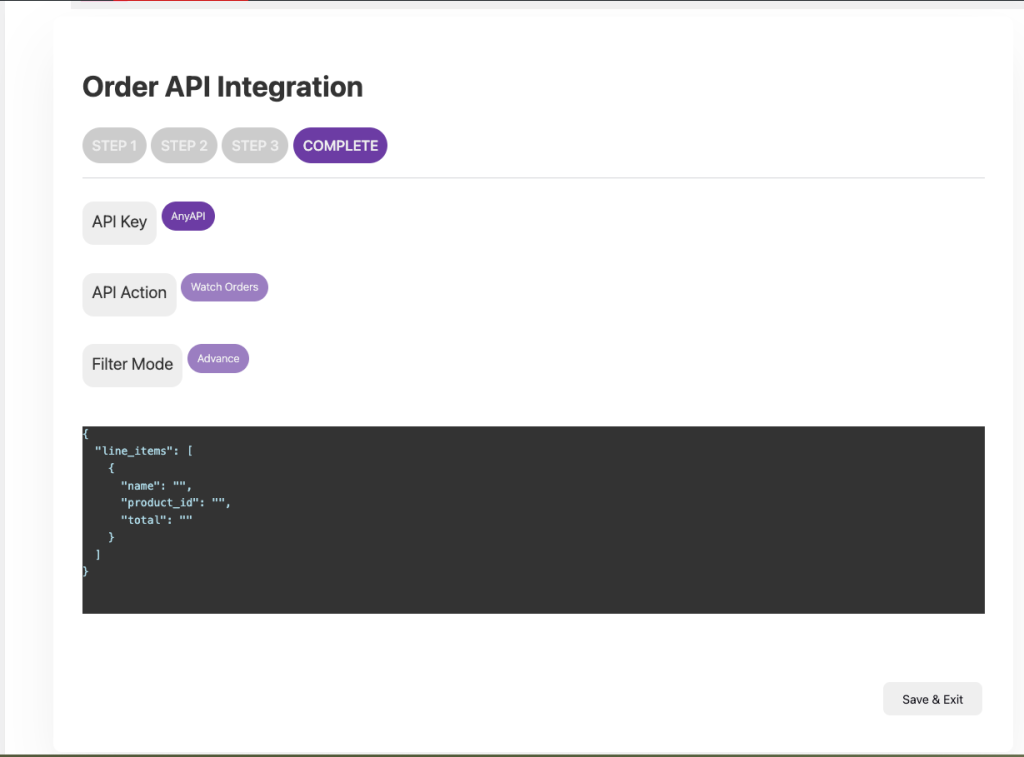Click the Watch Orders action badge
The image size is (1024, 757).
pos(224,287)
